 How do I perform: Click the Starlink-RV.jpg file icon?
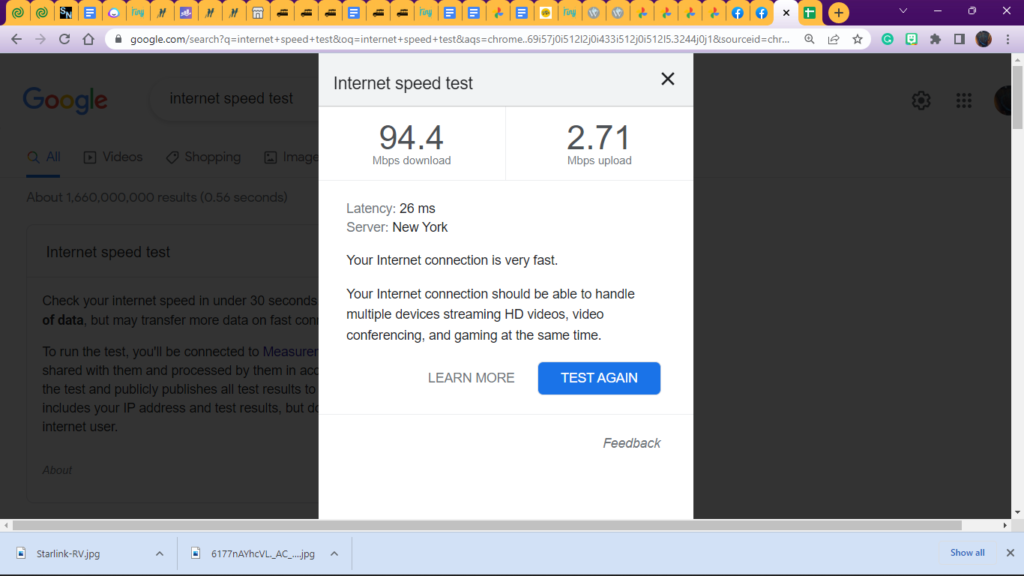[x=21, y=553]
